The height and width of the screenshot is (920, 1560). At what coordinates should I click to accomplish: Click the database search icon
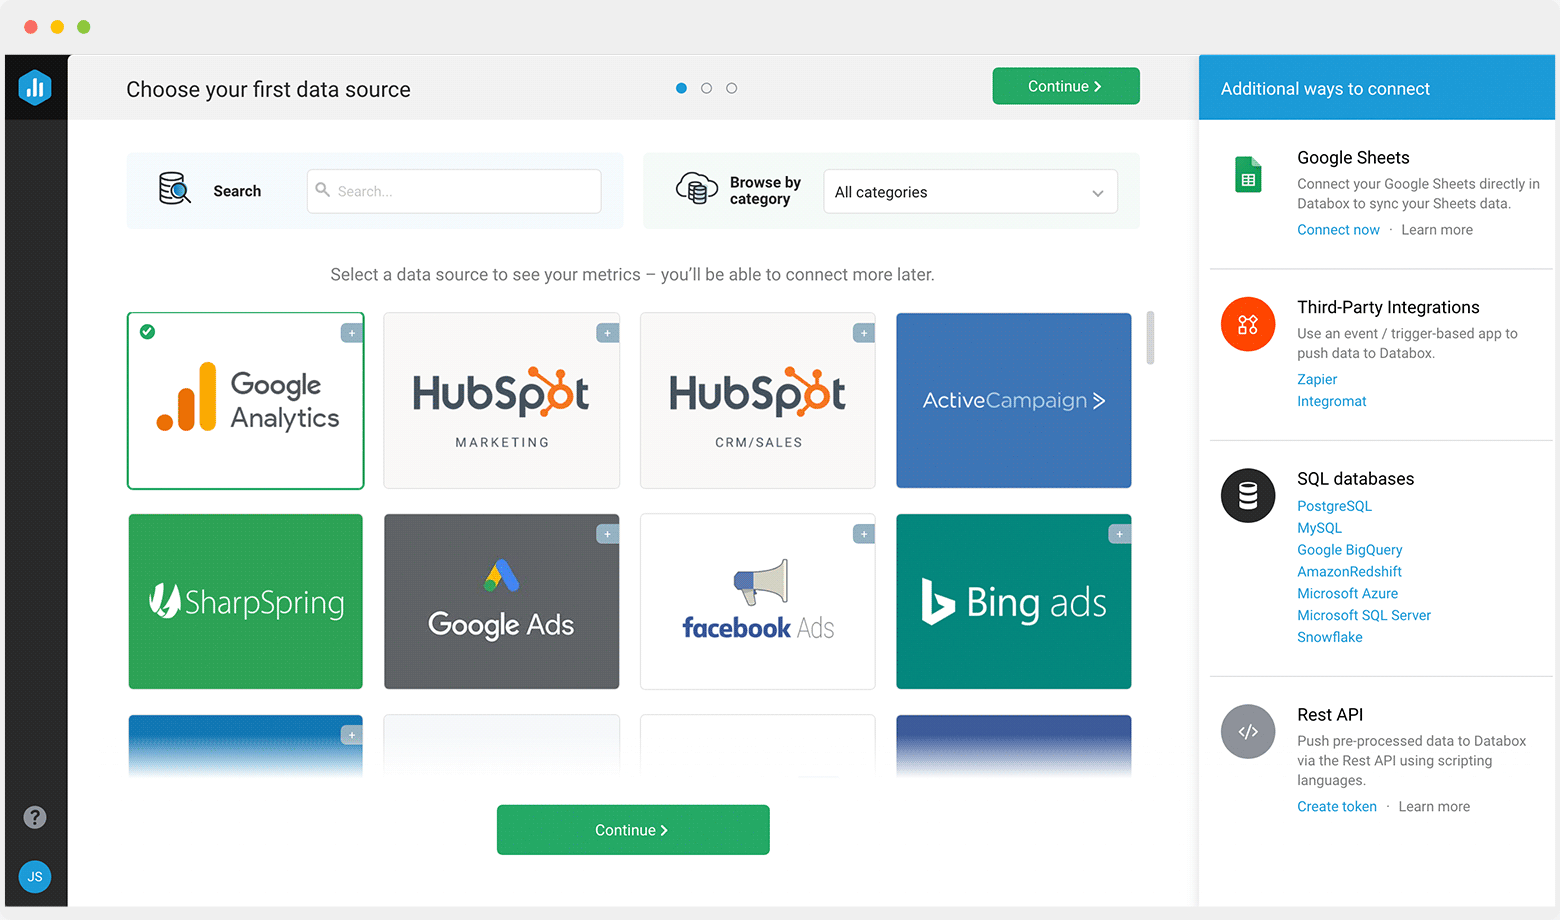coord(175,188)
